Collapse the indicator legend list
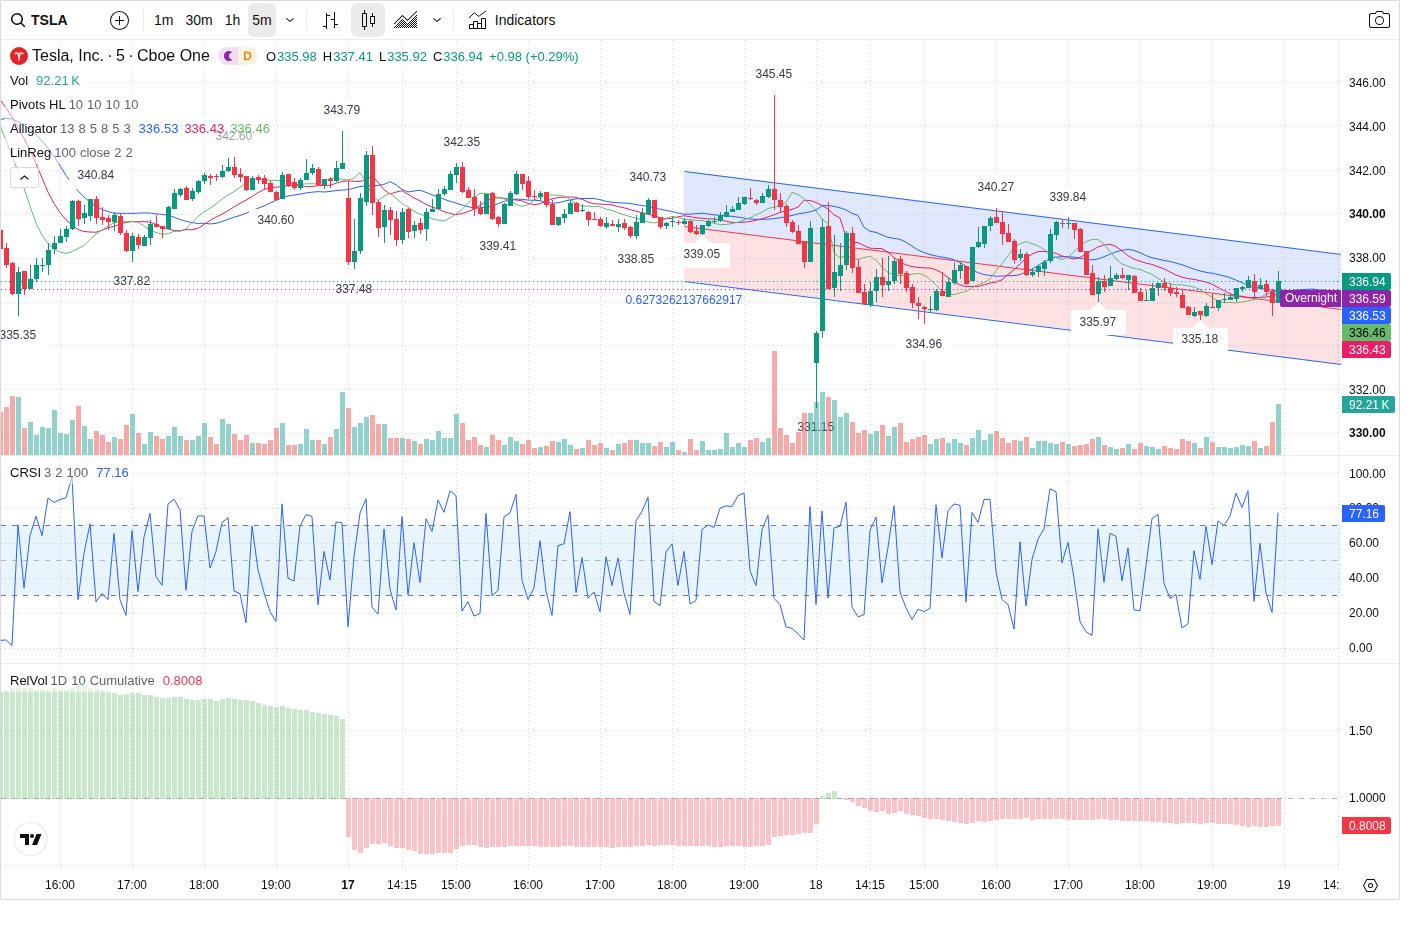This screenshot has width=1420, height=950. coord(24,178)
